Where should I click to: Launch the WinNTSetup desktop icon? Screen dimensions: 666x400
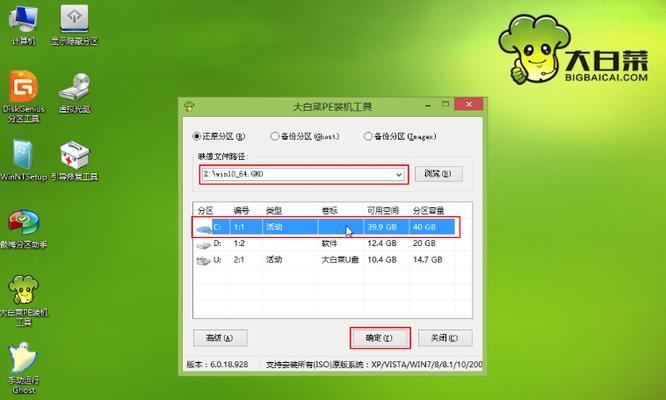click(x=23, y=161)
